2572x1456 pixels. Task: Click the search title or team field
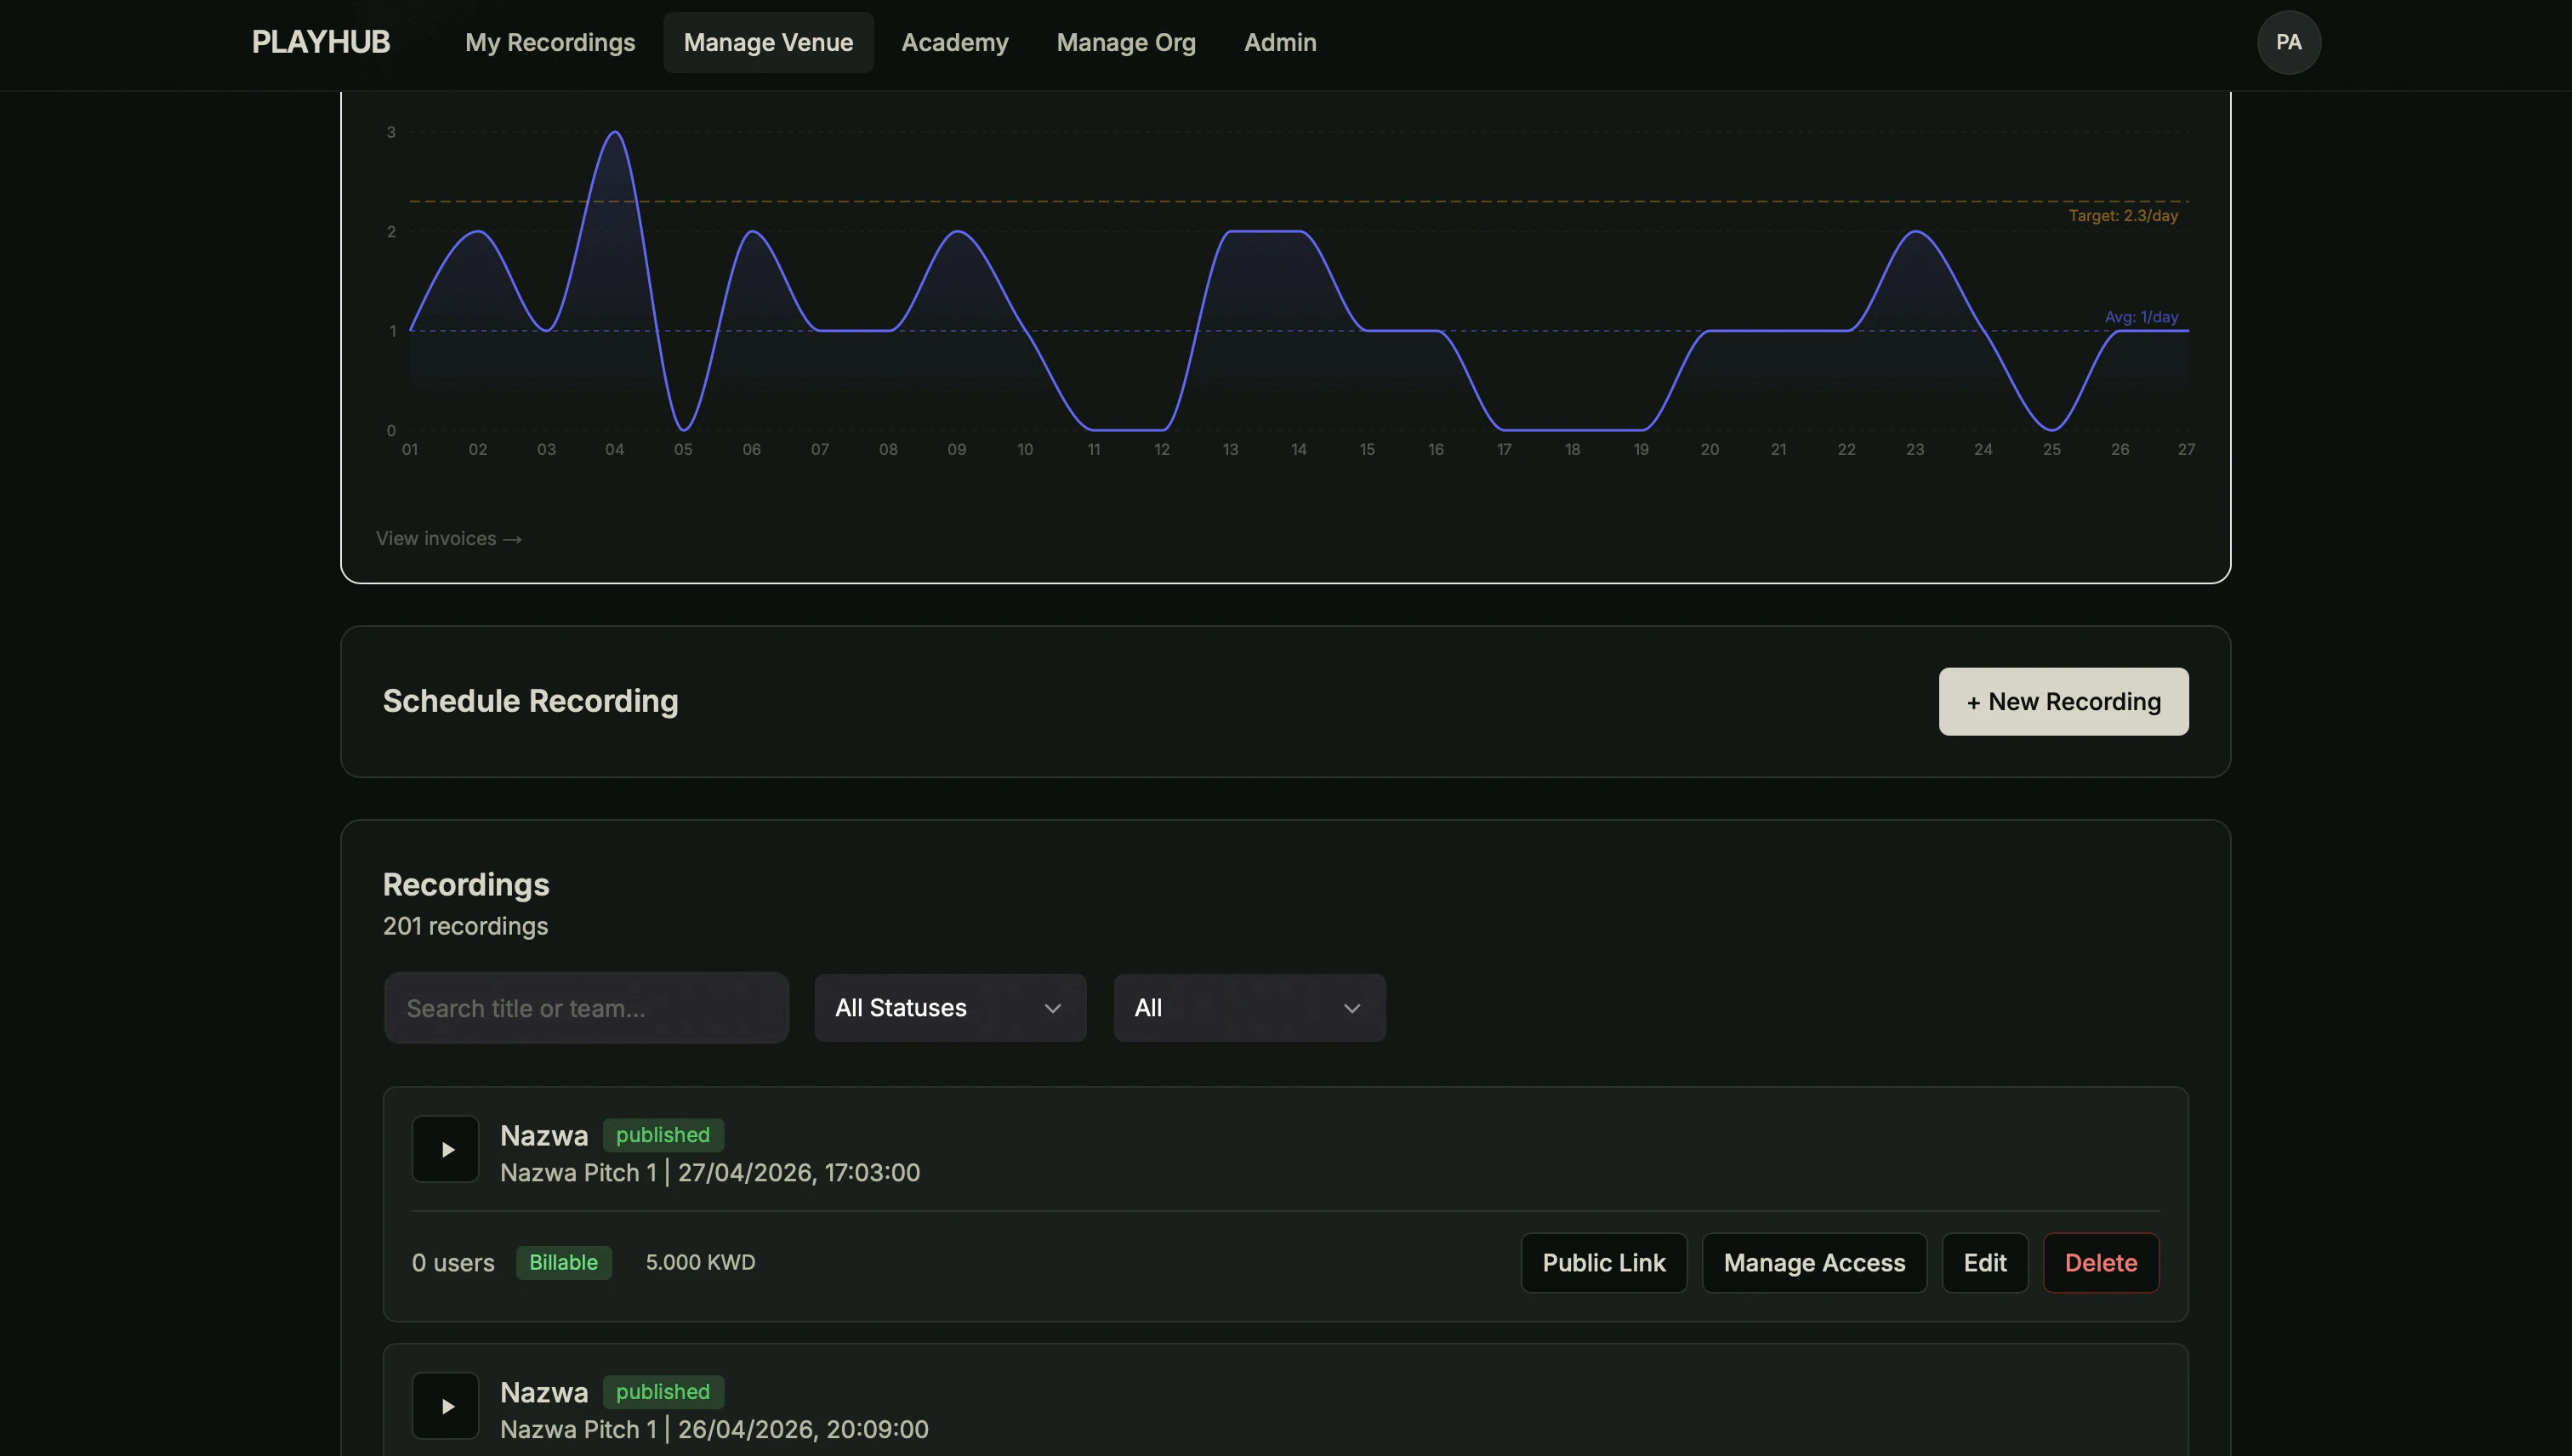point(586,1007)
